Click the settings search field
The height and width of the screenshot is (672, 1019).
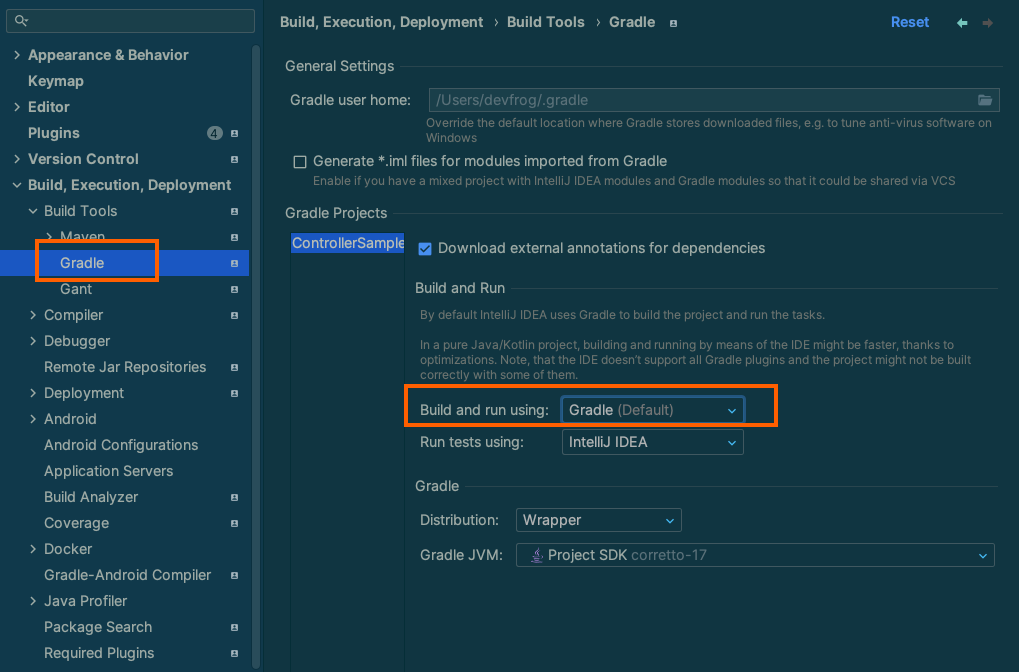(131, 21)
